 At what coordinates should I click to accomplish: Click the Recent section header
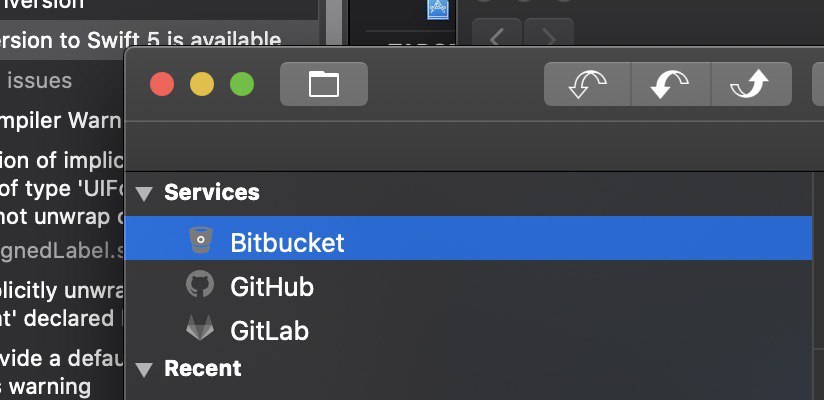tap(202, 369)
